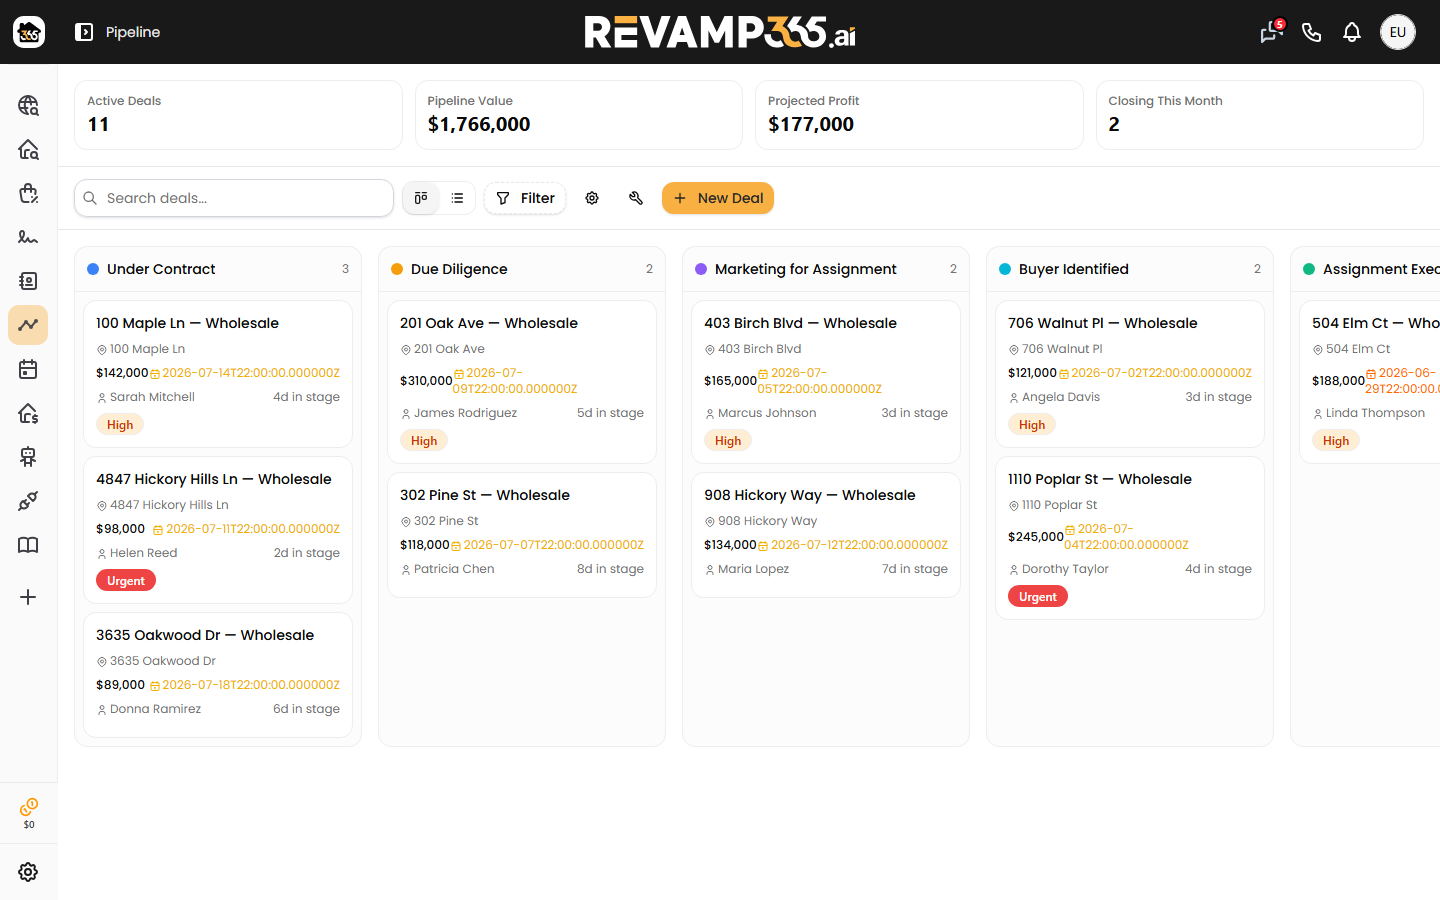Click the New Deal button
Screen dimensions: 1440x900
pos(718,198)
